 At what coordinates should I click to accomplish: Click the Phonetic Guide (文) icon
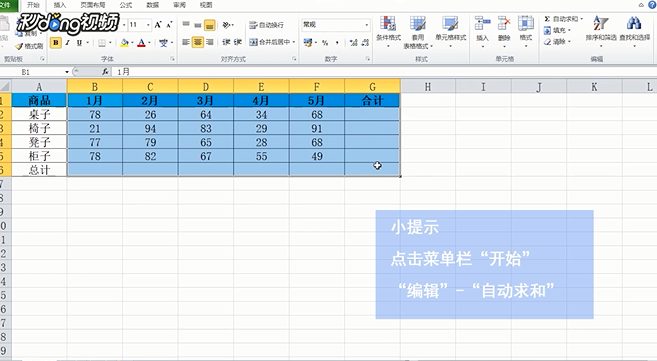coord(163,43)
